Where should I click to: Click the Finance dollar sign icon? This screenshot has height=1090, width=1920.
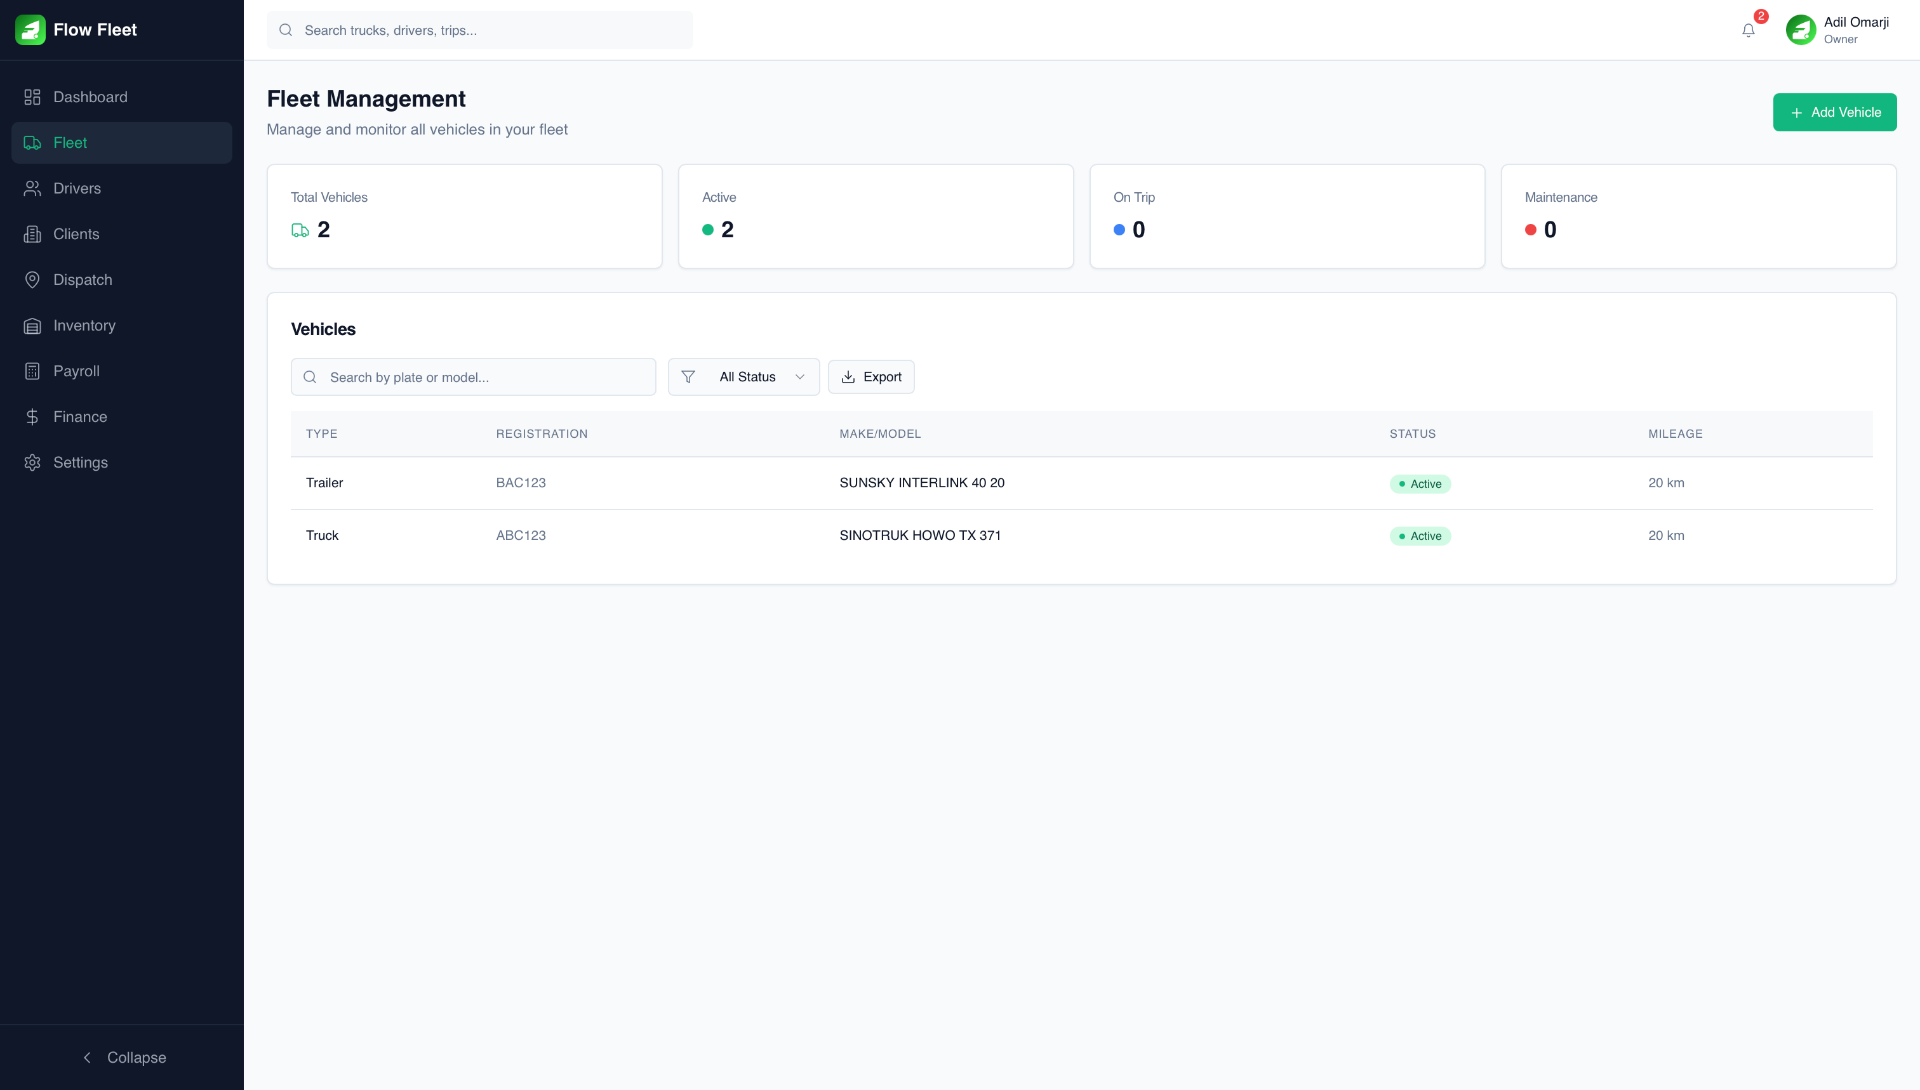point(32,417)
